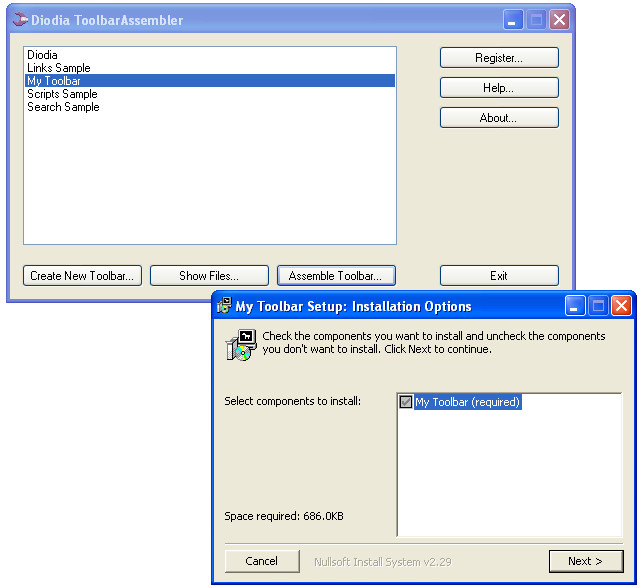Close the Diodia ToolbarAssembler window

pos(559,20)
